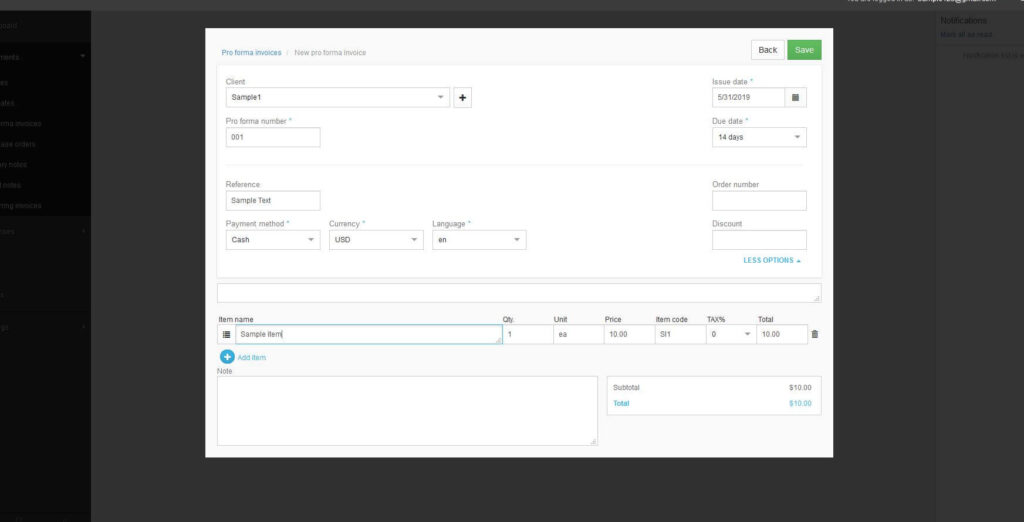Click Mark all as read in Notifications
The width and height of the screenshot is (1024, 522).
pos(966,35)
